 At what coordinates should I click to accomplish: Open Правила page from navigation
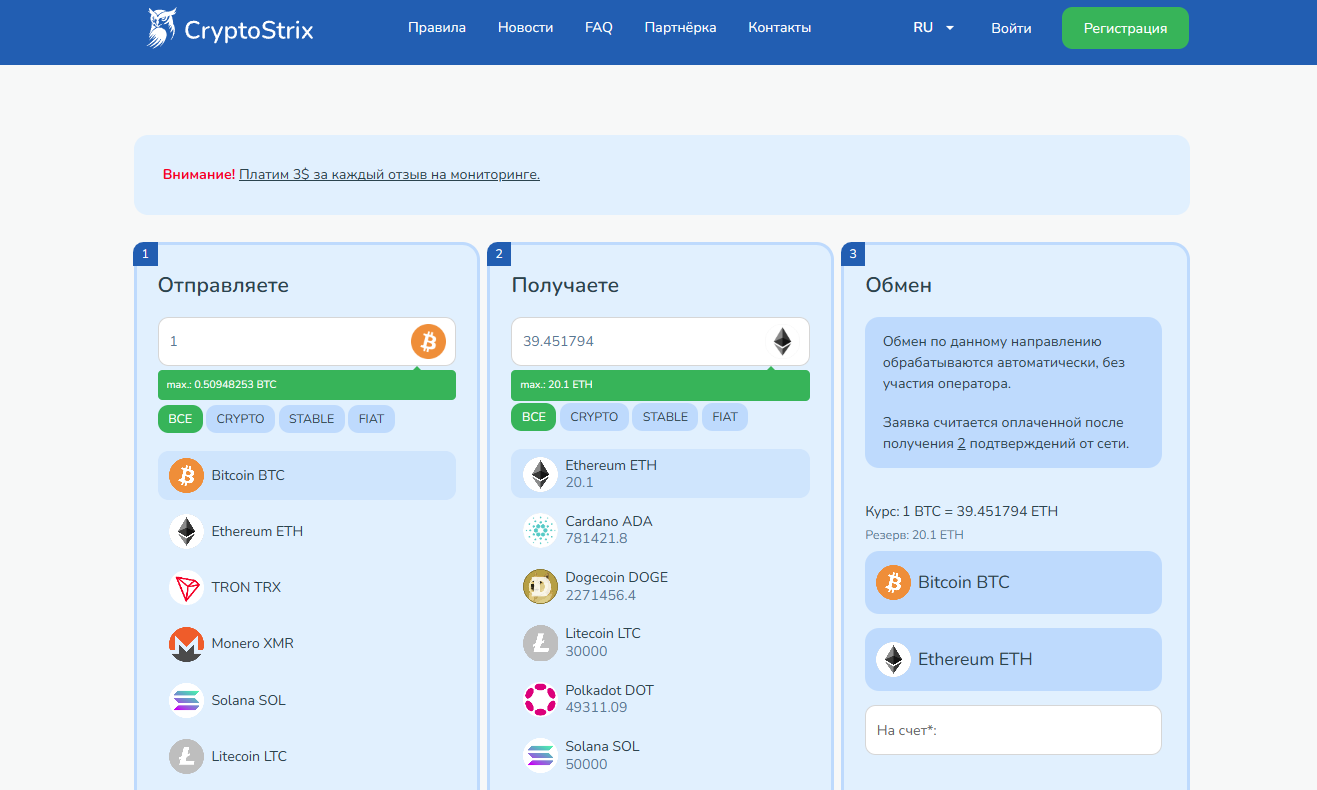click(437, 28)
